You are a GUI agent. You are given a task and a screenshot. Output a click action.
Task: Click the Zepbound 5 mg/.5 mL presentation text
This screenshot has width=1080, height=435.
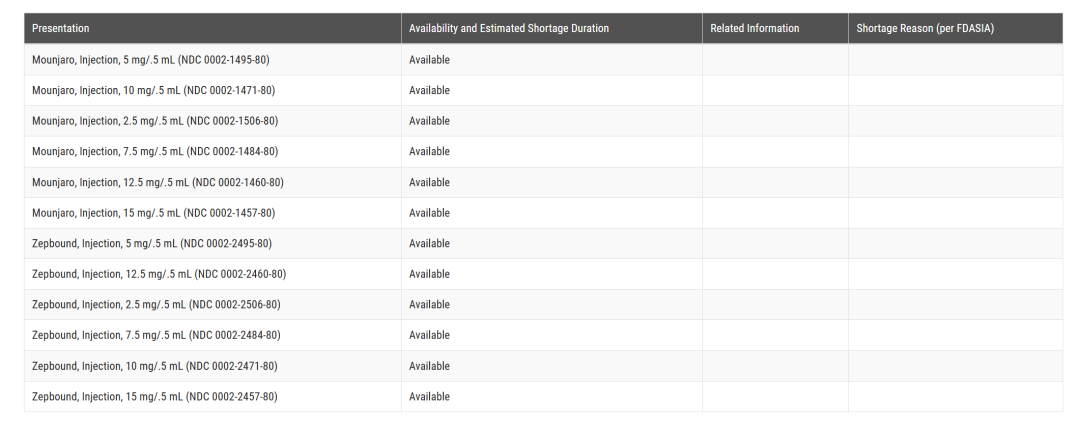152,244
